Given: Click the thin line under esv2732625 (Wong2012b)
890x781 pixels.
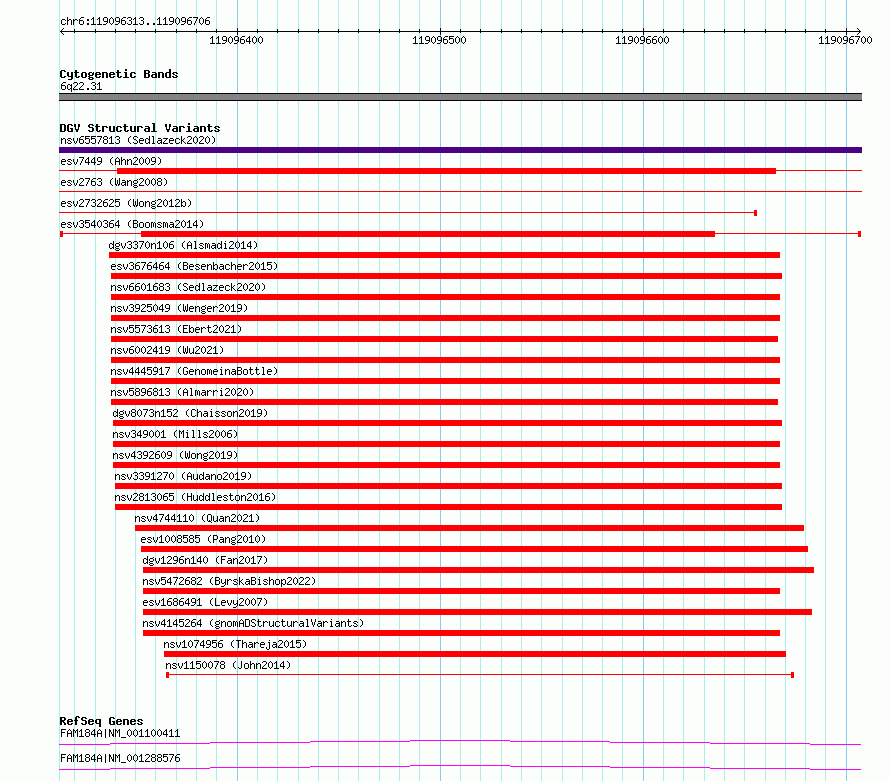Looking at the screenshot, I should (408, 213).
